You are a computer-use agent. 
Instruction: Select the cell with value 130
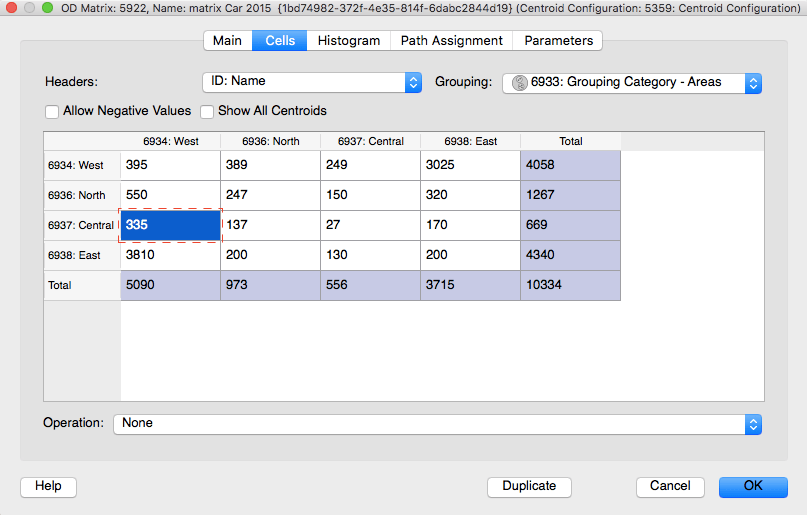click(371, 255)
